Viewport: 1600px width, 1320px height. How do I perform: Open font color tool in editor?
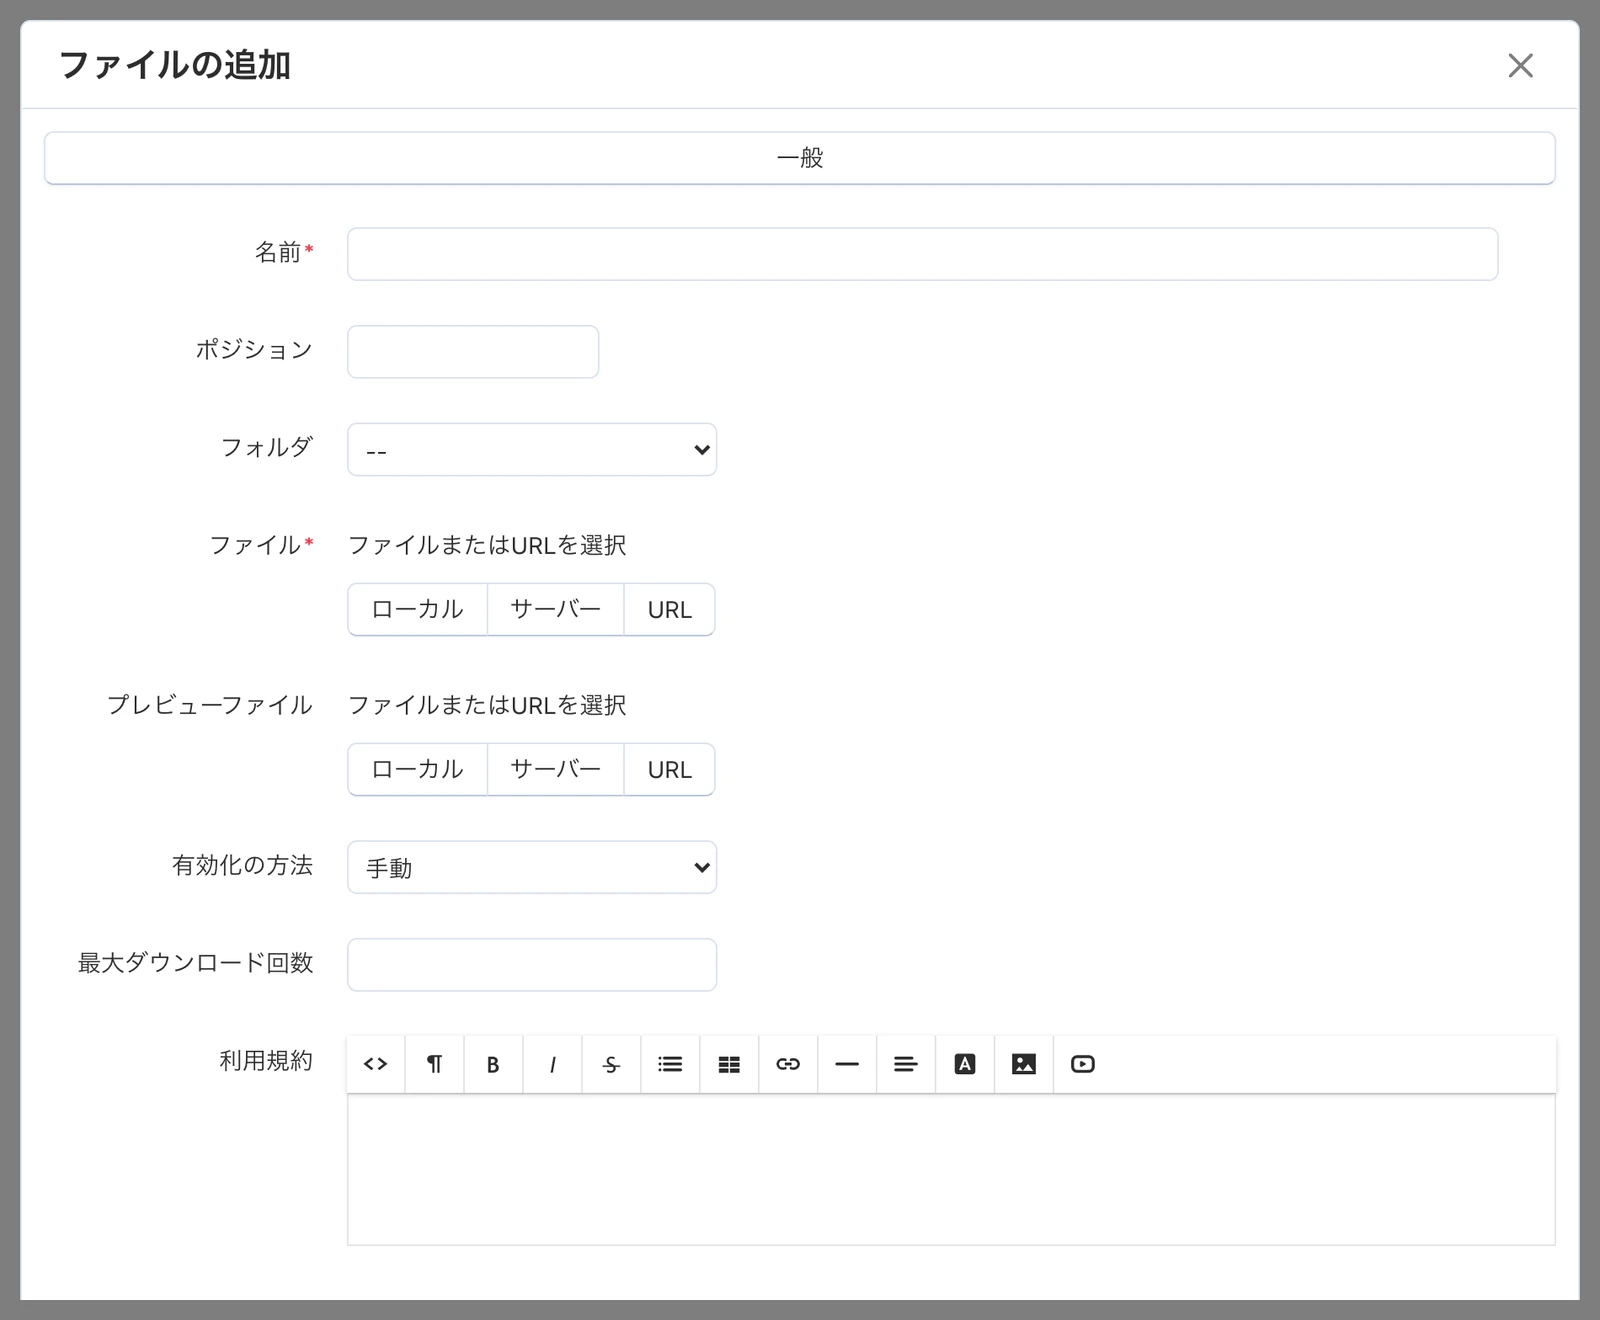965,1064
